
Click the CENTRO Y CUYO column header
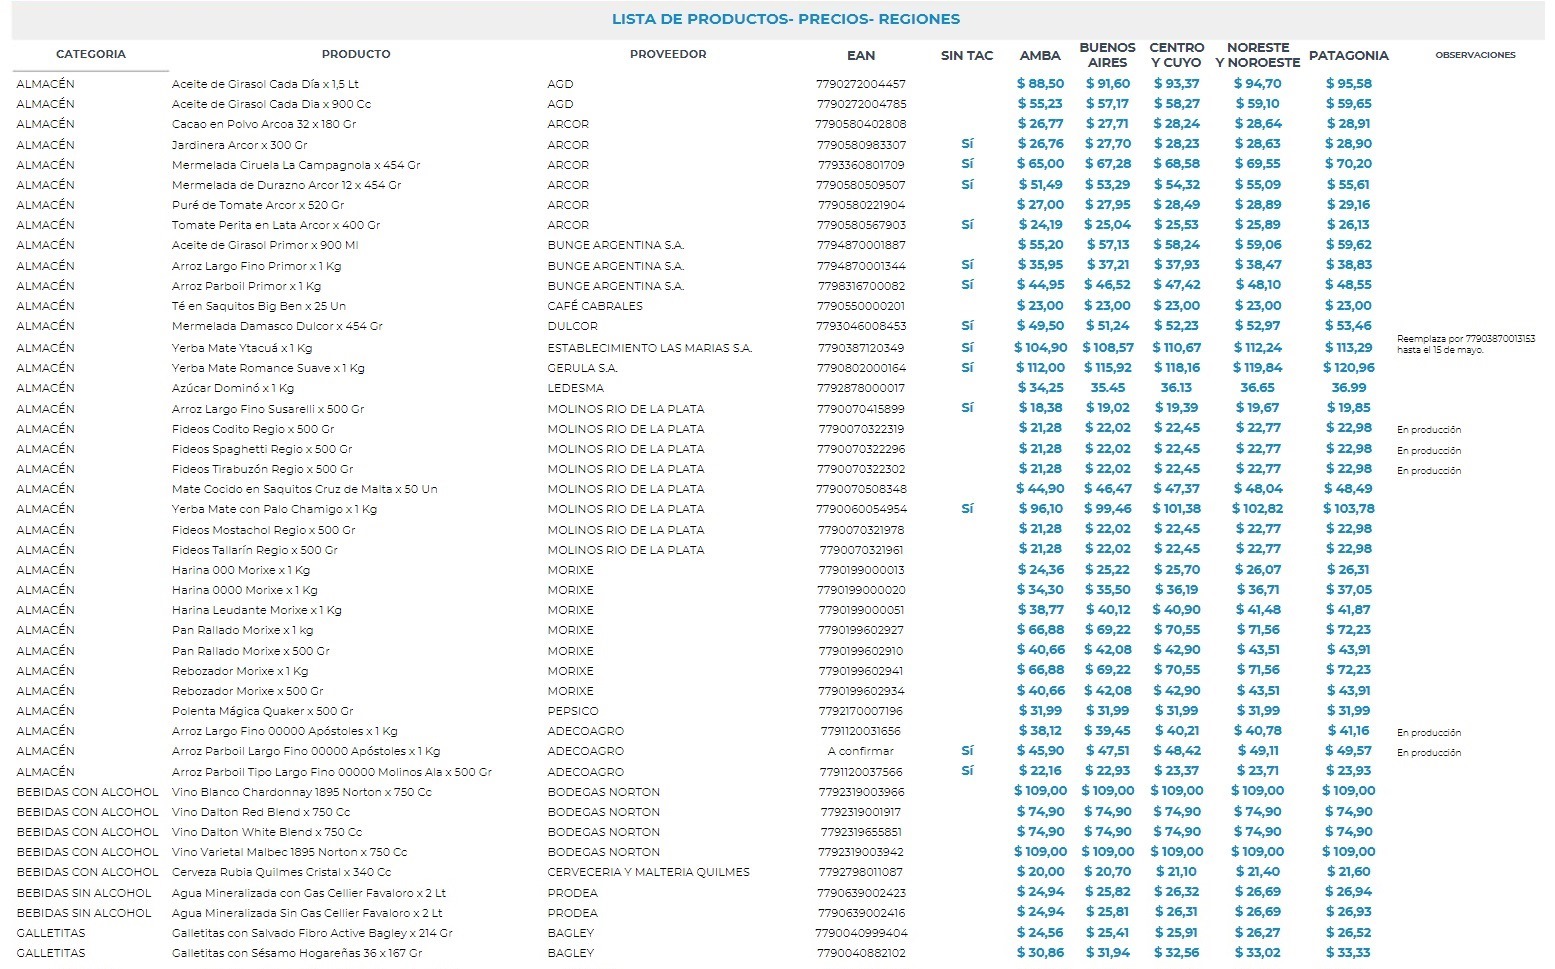(1177, 54)
